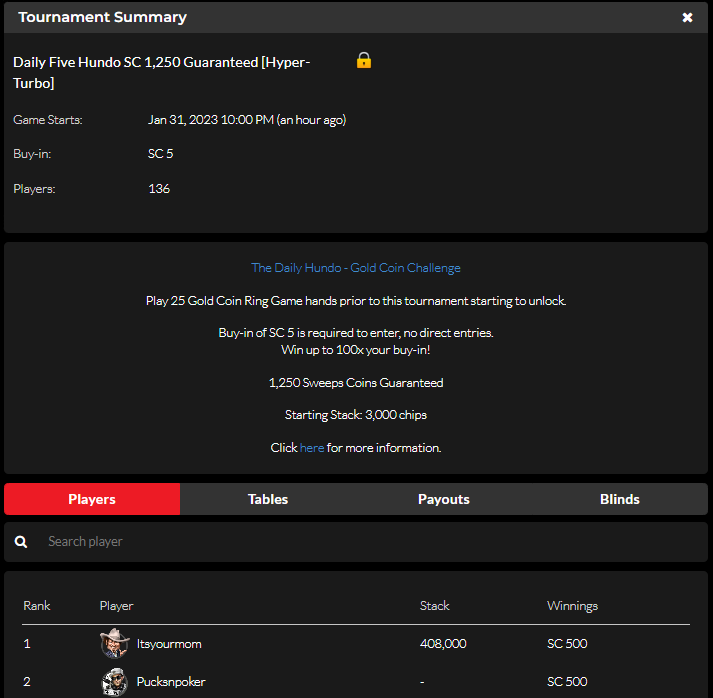Click the yellow lock icon

click(x=364, y=60)
